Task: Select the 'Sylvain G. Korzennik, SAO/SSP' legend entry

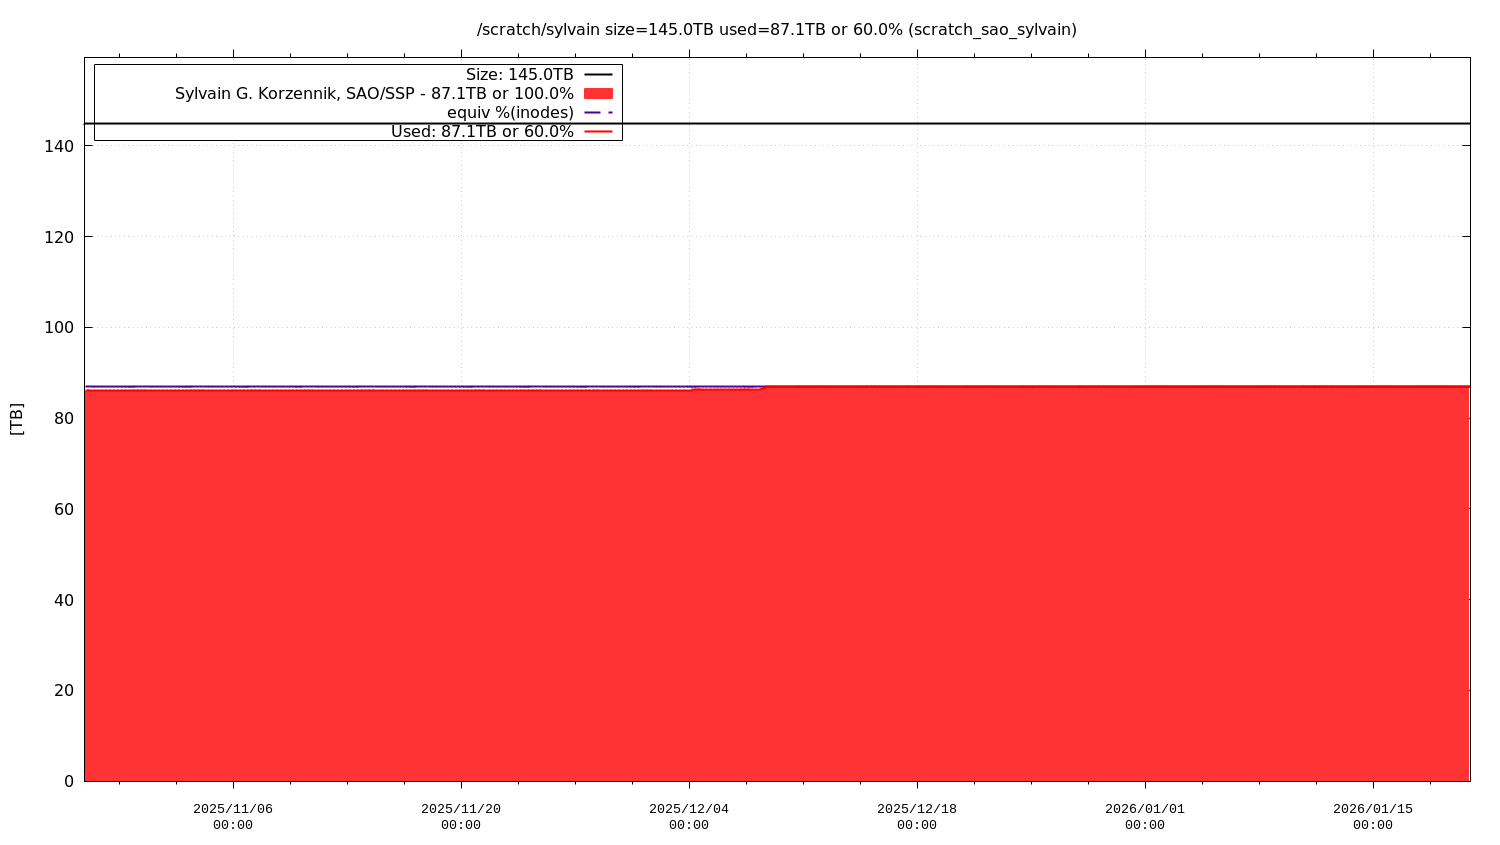Action: tap(374, 93)
